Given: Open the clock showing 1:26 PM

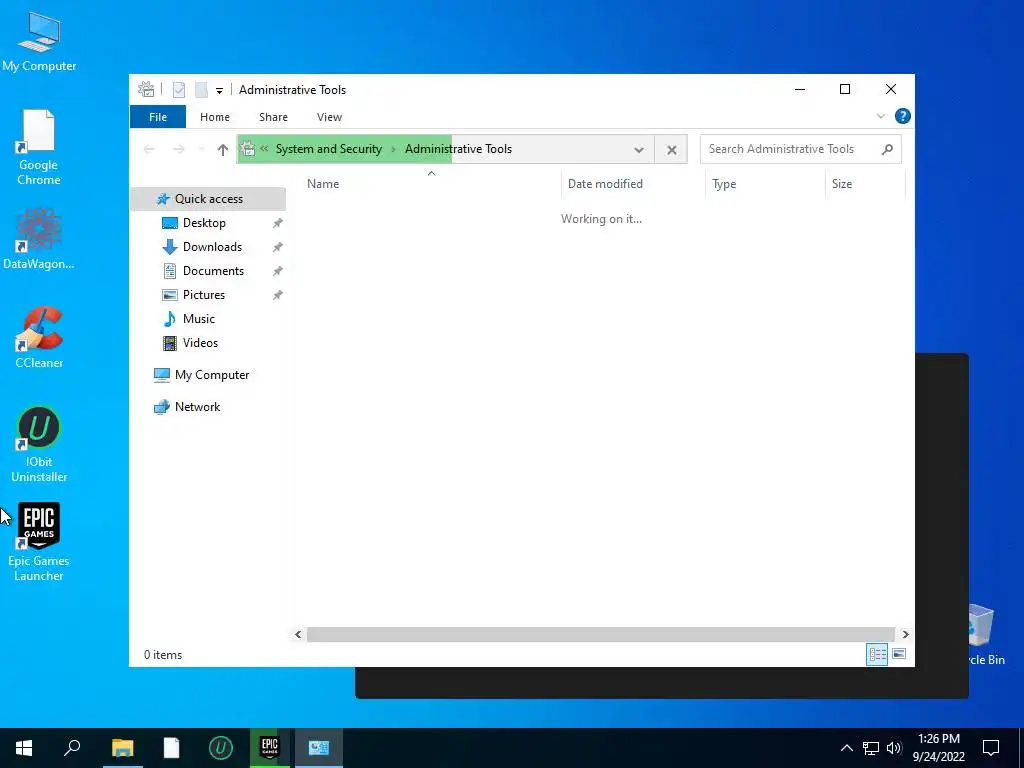Looking at the screenshot, I should [x=939, y=748].
